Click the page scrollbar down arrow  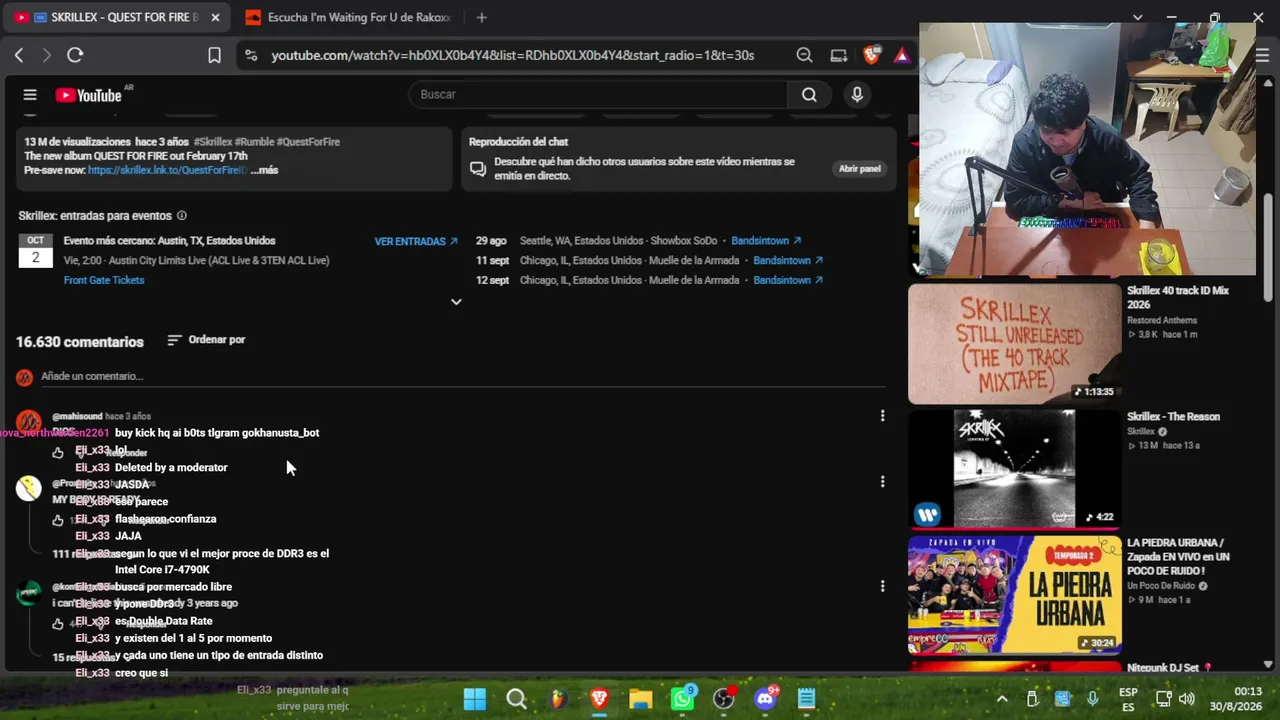[1269, 664]
